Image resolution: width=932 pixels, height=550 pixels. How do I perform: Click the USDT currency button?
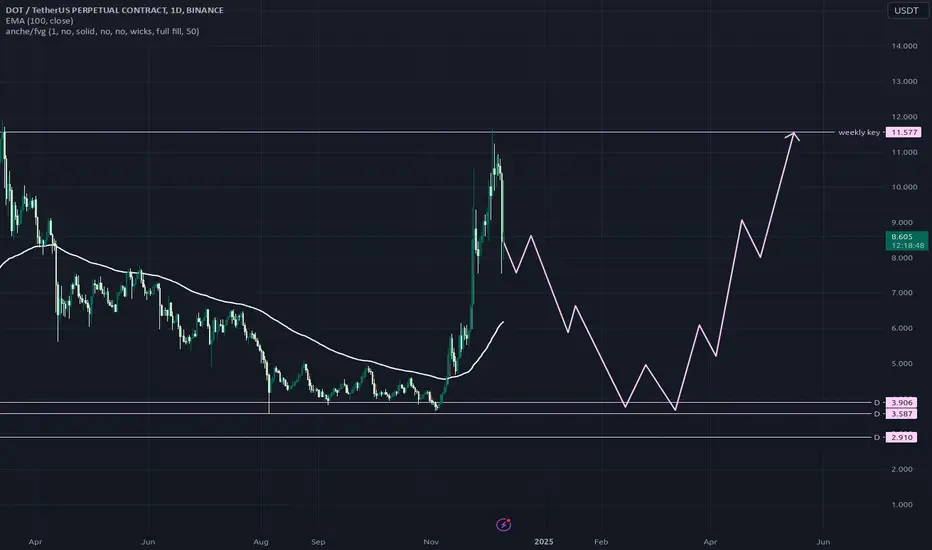907,10
